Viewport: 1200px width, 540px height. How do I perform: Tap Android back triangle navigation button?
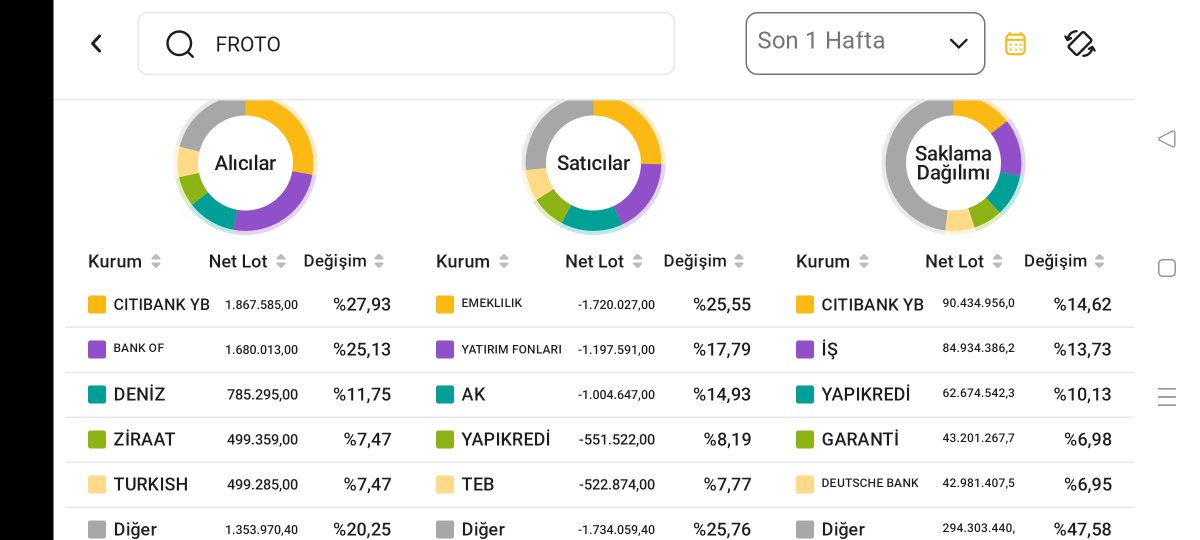pyautogui.click(x=1166, y=139)
